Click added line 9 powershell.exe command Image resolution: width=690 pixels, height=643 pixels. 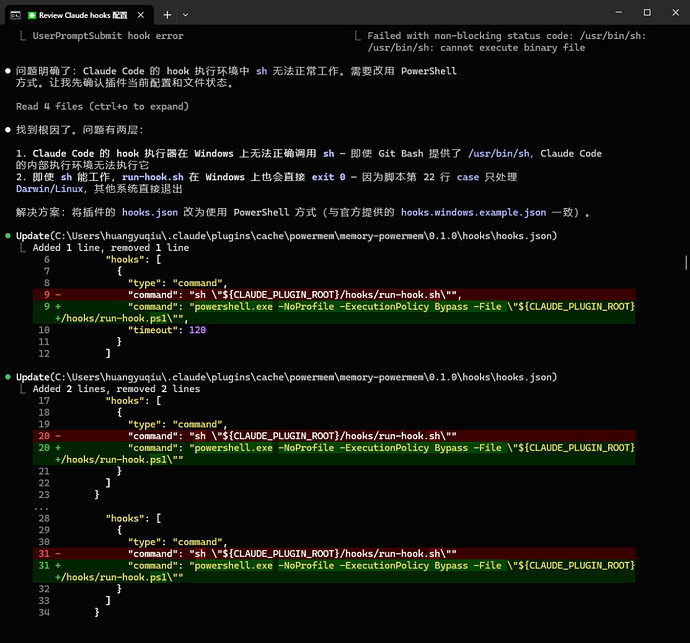pyautogui.click(x=334, y=312)
